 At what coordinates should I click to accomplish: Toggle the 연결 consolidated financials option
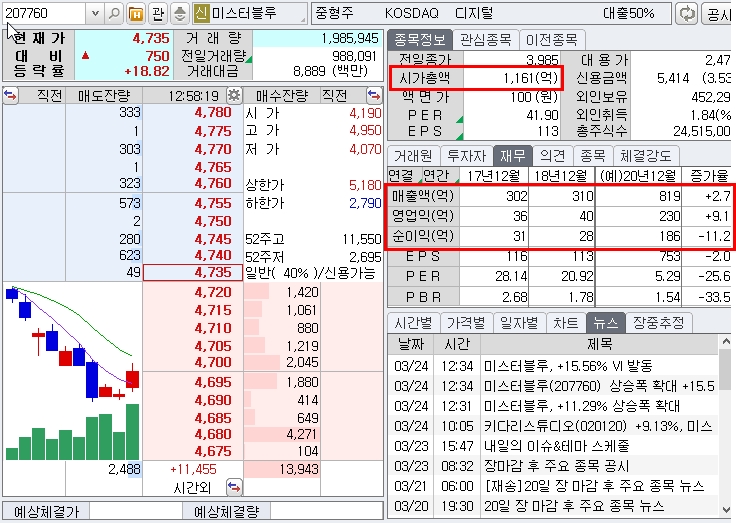coord(404,176)
